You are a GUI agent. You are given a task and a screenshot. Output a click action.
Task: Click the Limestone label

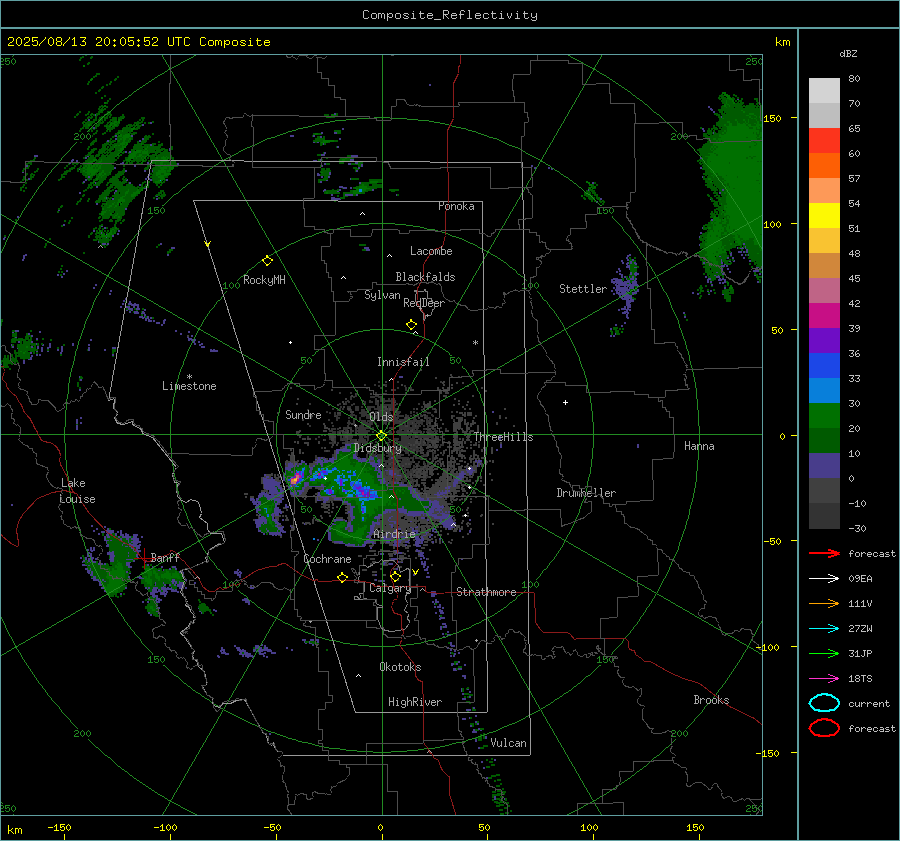click(189, 386)
